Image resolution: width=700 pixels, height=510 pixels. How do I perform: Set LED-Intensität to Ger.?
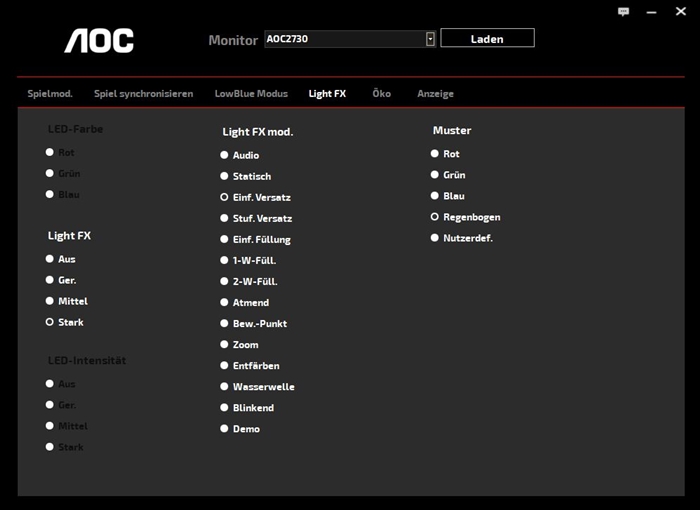(x=61, y=405)
